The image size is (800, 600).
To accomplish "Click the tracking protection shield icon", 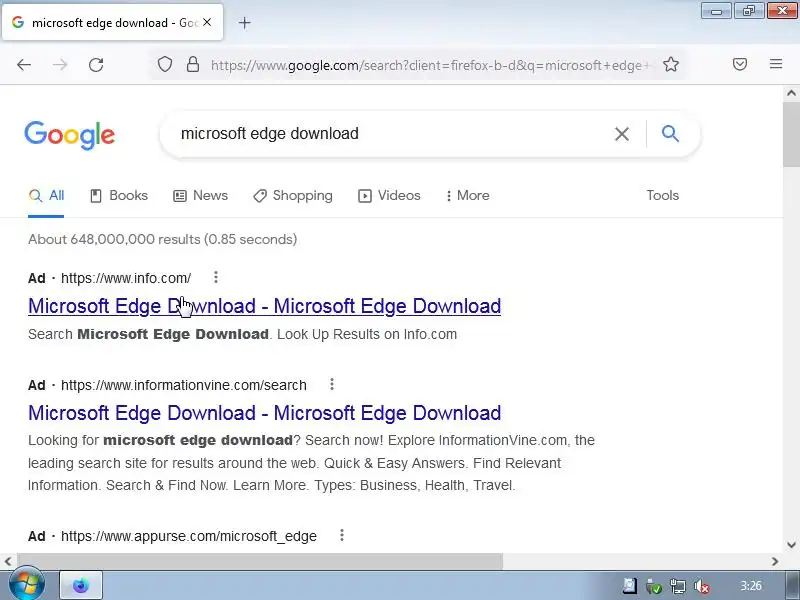I will click(x=166, y=65).
